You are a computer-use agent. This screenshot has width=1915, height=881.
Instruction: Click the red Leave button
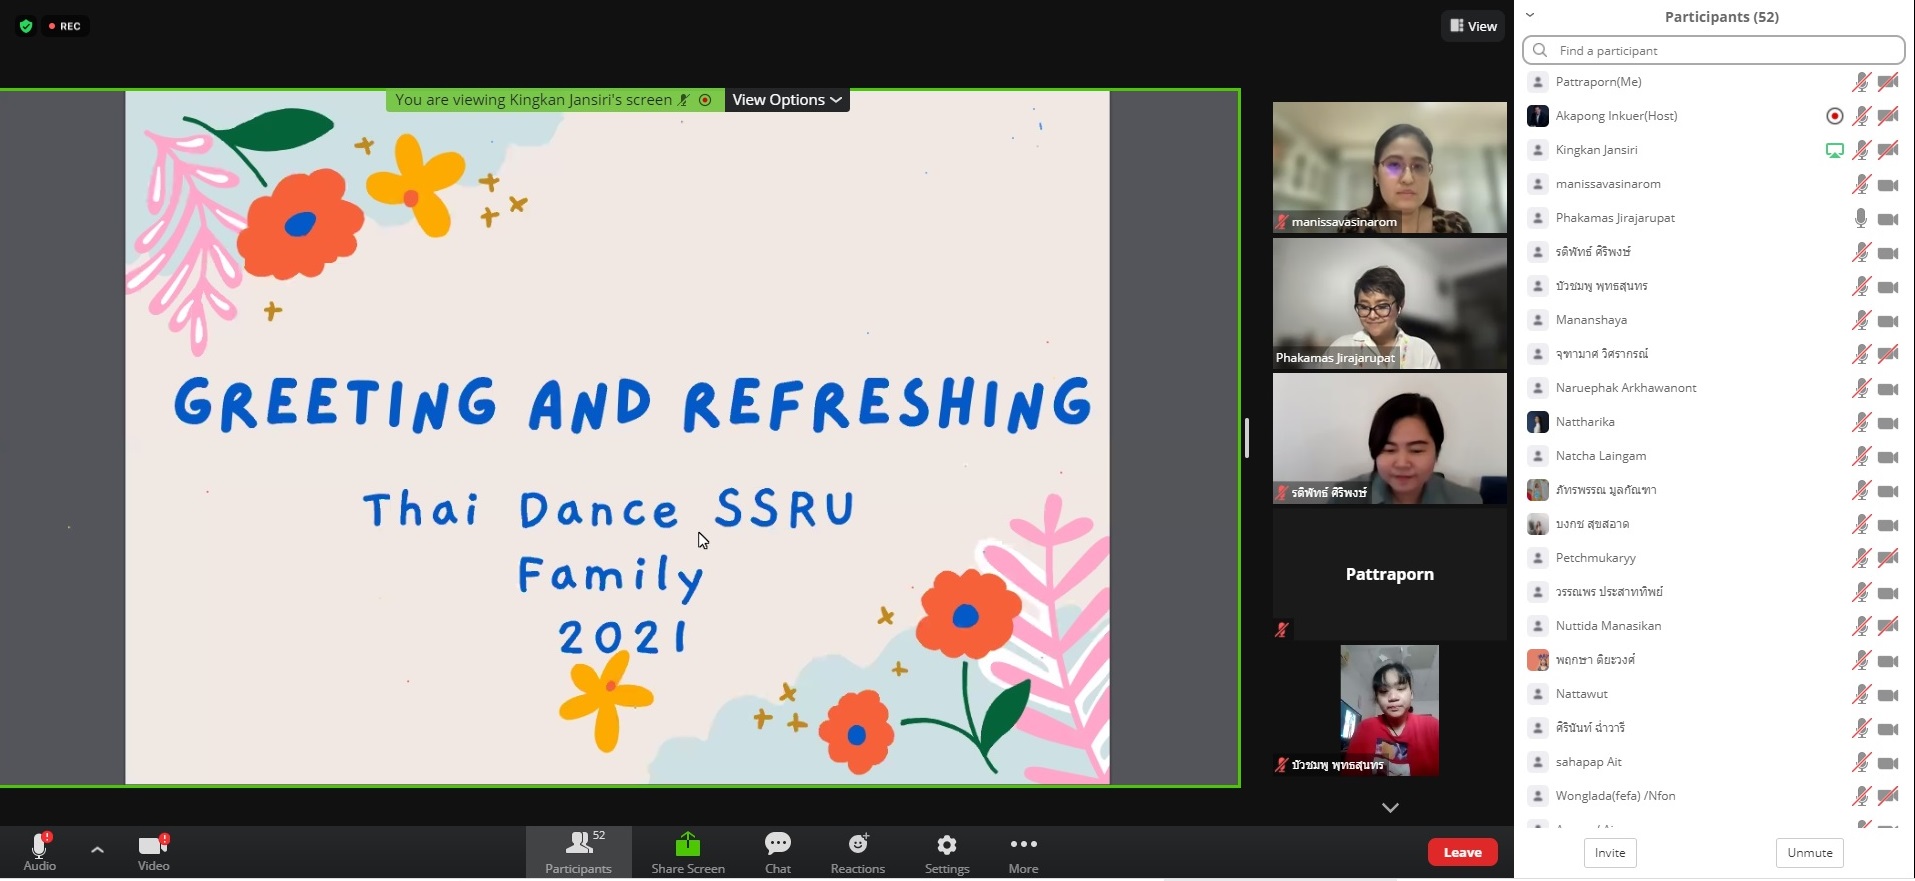click(1462, 852)
